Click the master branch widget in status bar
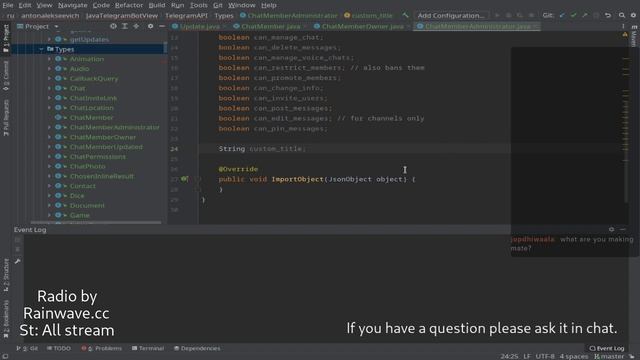The image size is (640, 360). [609, 356]
